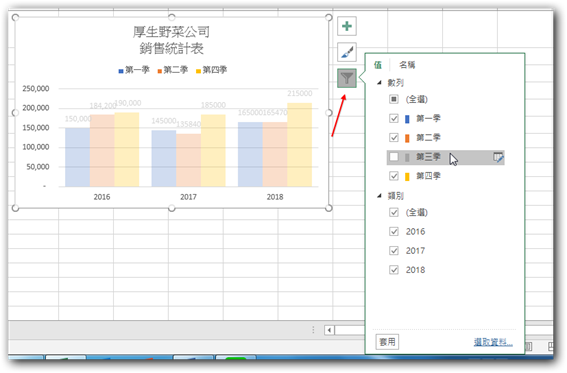Click the 第一季 legend entry in chart
The image size is (567, 373).
(x=134, y=70)
